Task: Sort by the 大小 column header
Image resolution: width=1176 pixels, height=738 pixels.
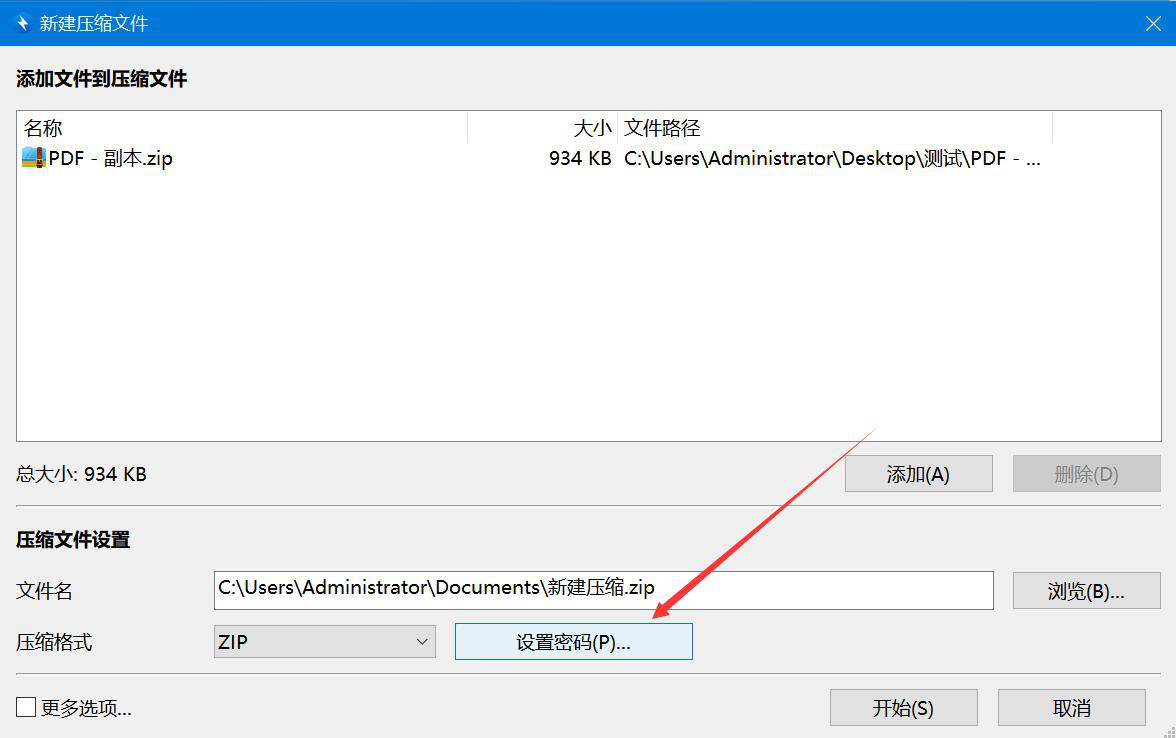Action: (542, 128)
